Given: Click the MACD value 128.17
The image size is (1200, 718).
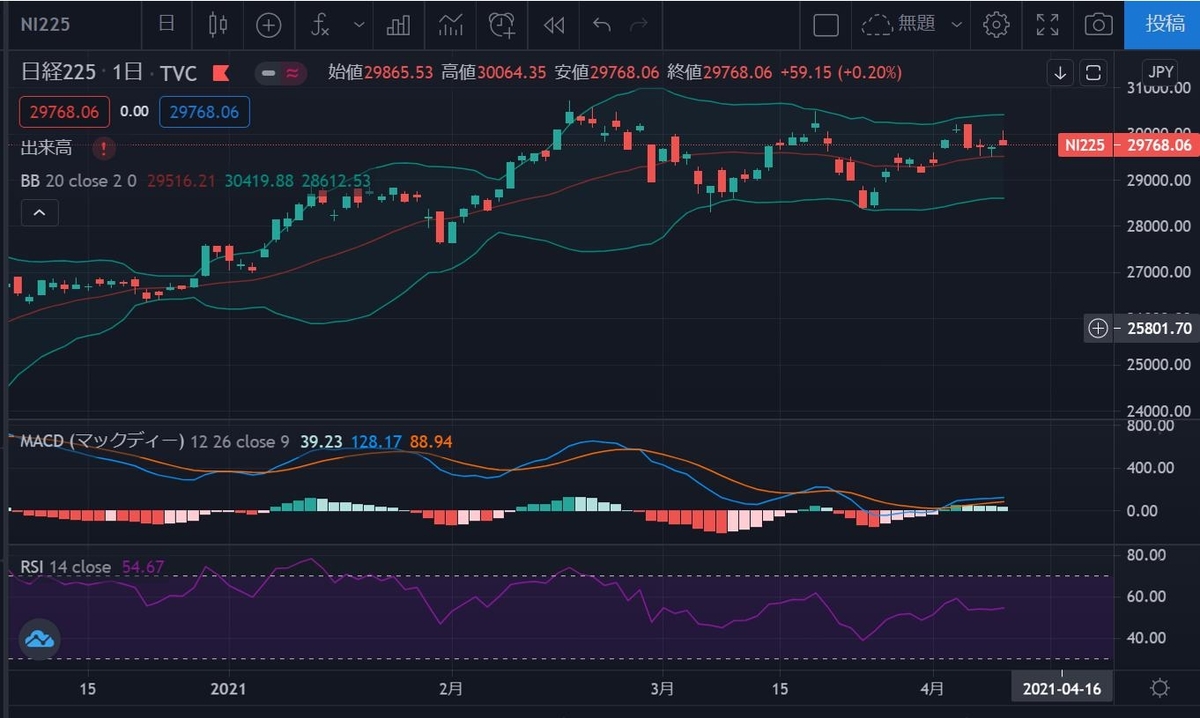Looking at the screenshot, I should coord(378,441).
